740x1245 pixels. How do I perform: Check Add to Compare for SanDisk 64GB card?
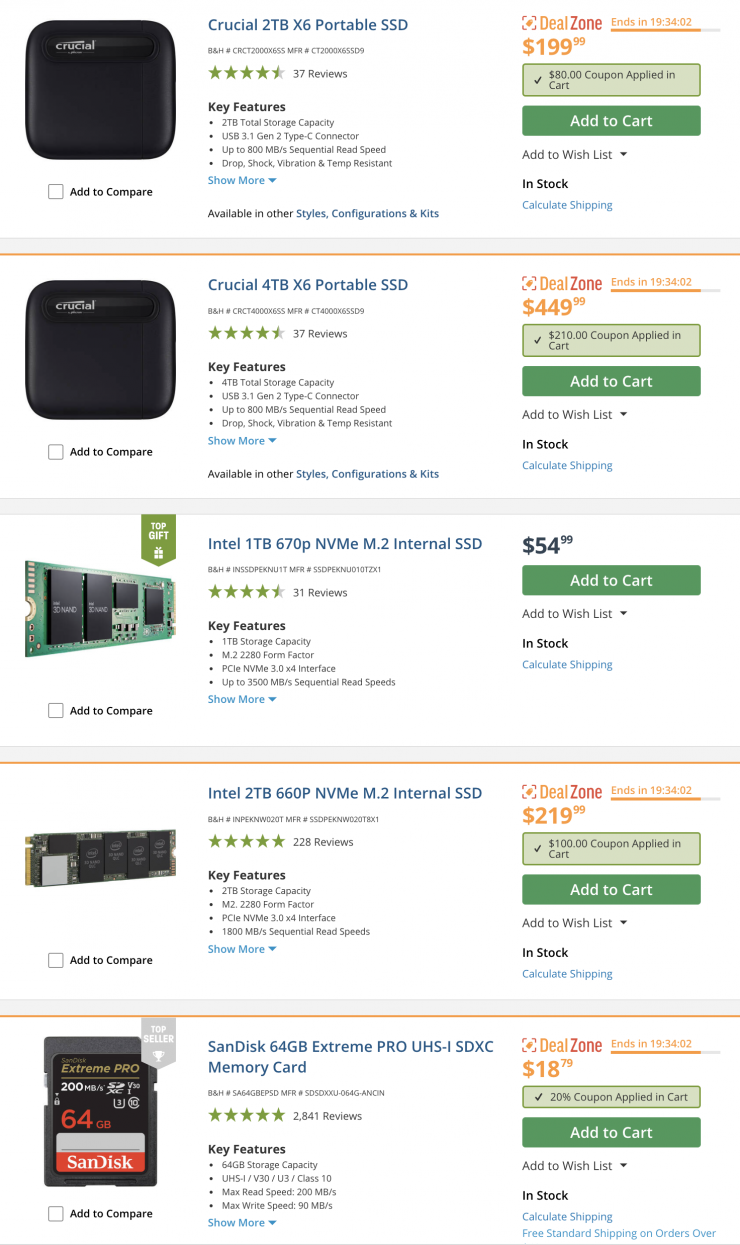56,1214
